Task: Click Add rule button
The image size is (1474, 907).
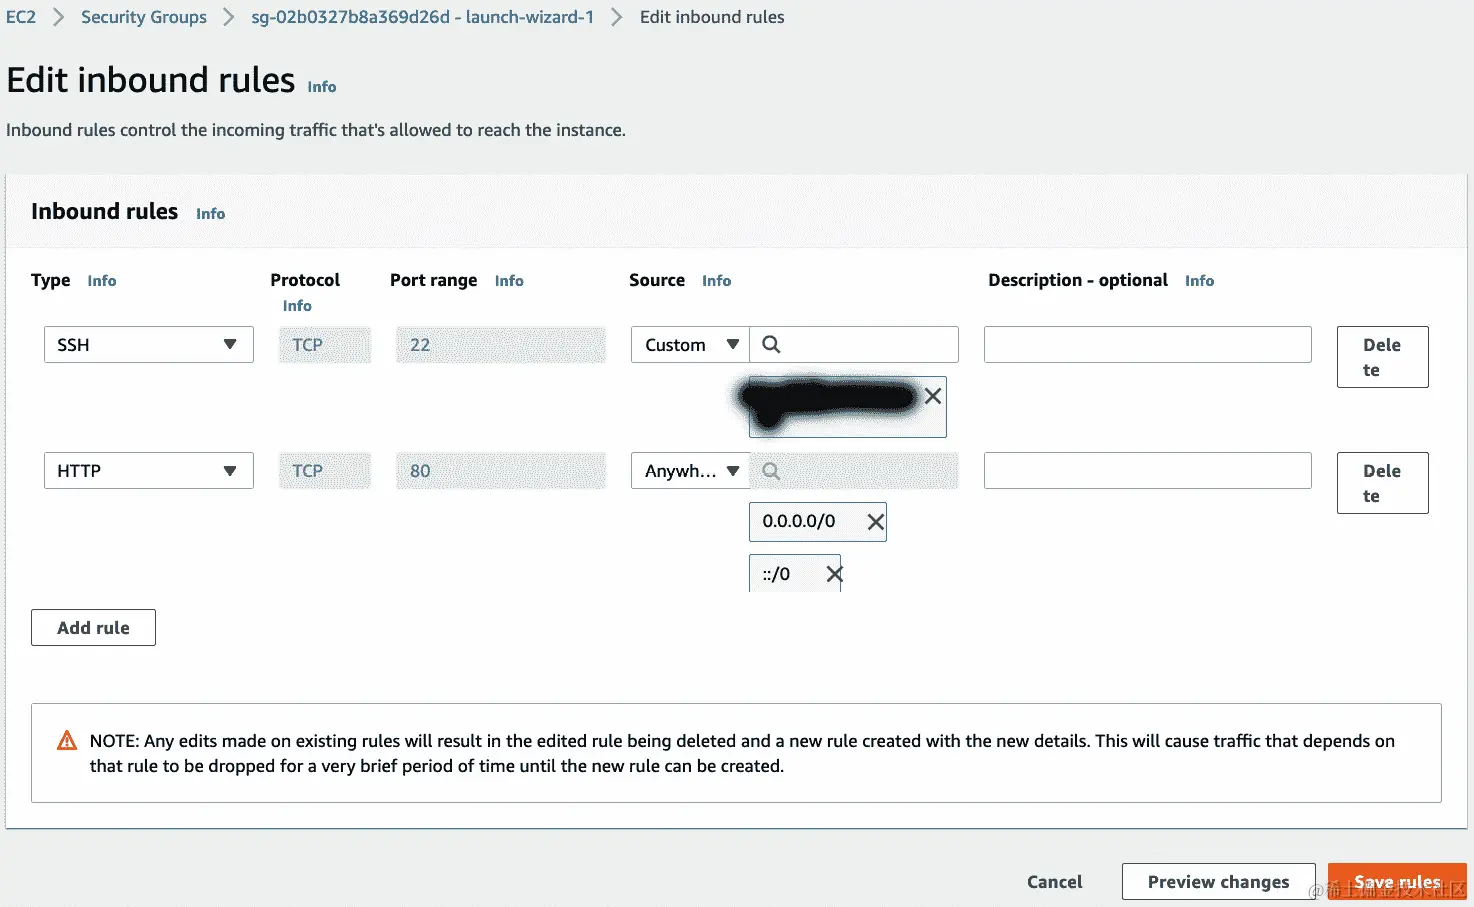Action: pos(93,628)
